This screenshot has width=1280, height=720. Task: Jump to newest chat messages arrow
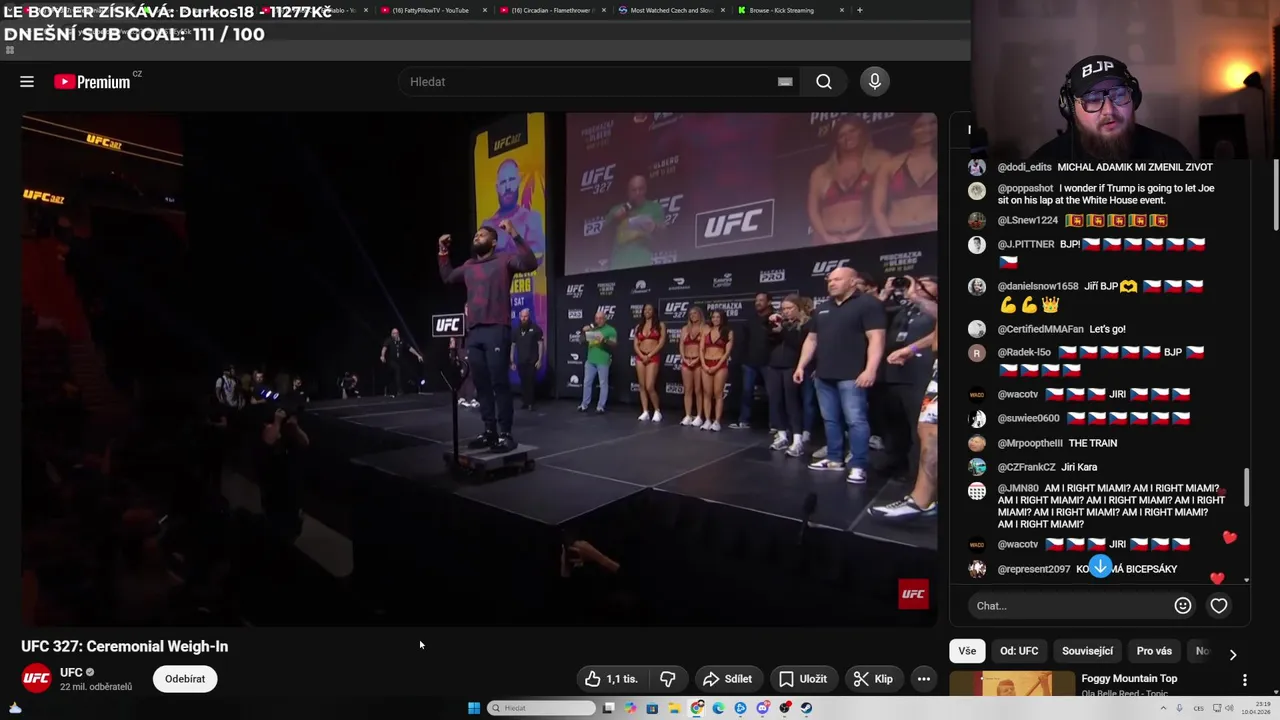[1100, 567]
